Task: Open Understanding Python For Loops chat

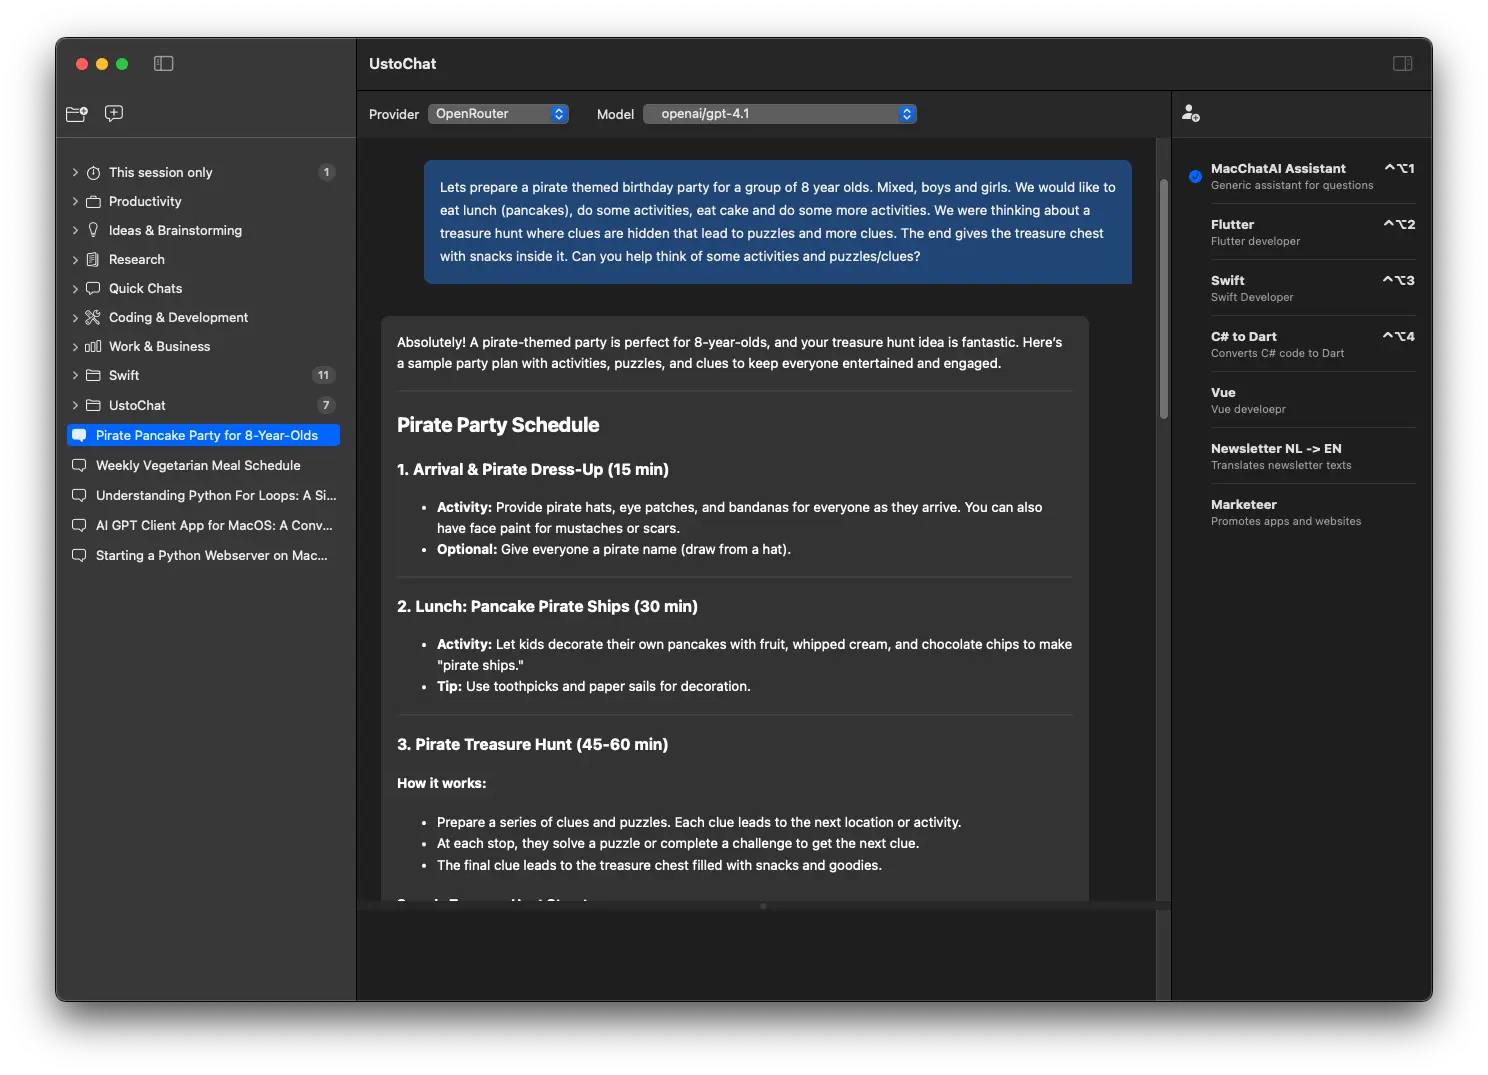Action: click(x=215, y=496)
